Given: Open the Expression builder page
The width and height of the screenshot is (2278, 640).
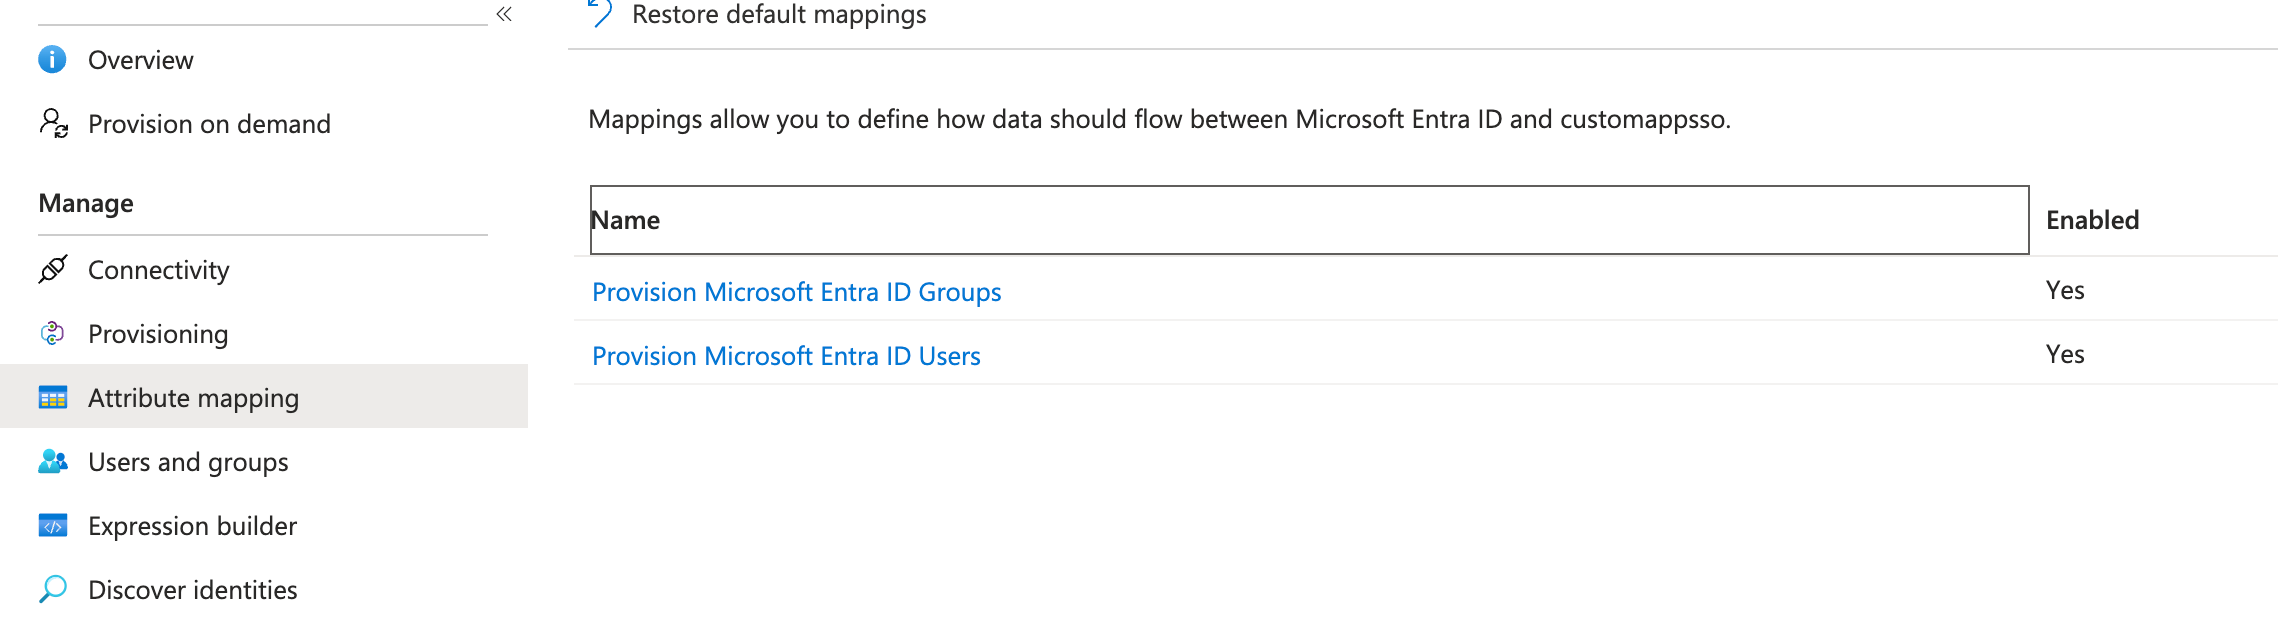Looking at the screenshot, I should pyautogui.click(x=192, y=526).
